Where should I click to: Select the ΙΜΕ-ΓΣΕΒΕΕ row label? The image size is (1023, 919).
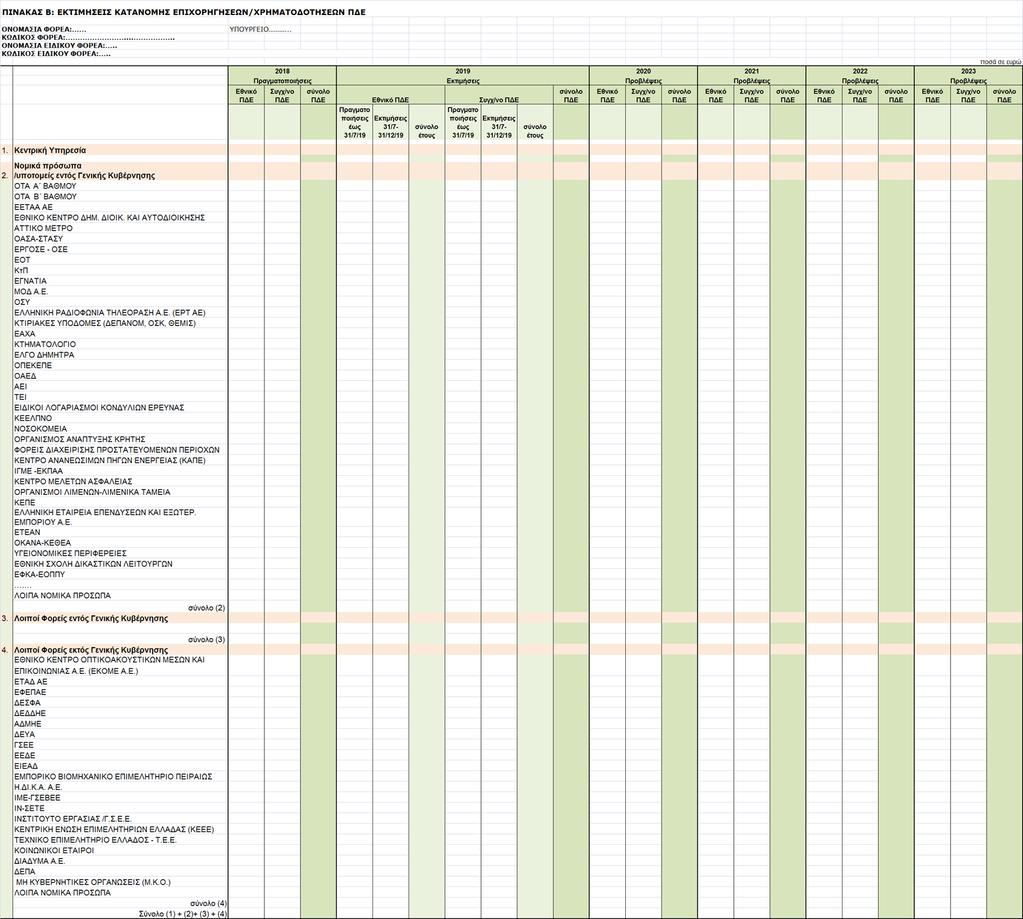pyautogui.click(x=37, y=798)
